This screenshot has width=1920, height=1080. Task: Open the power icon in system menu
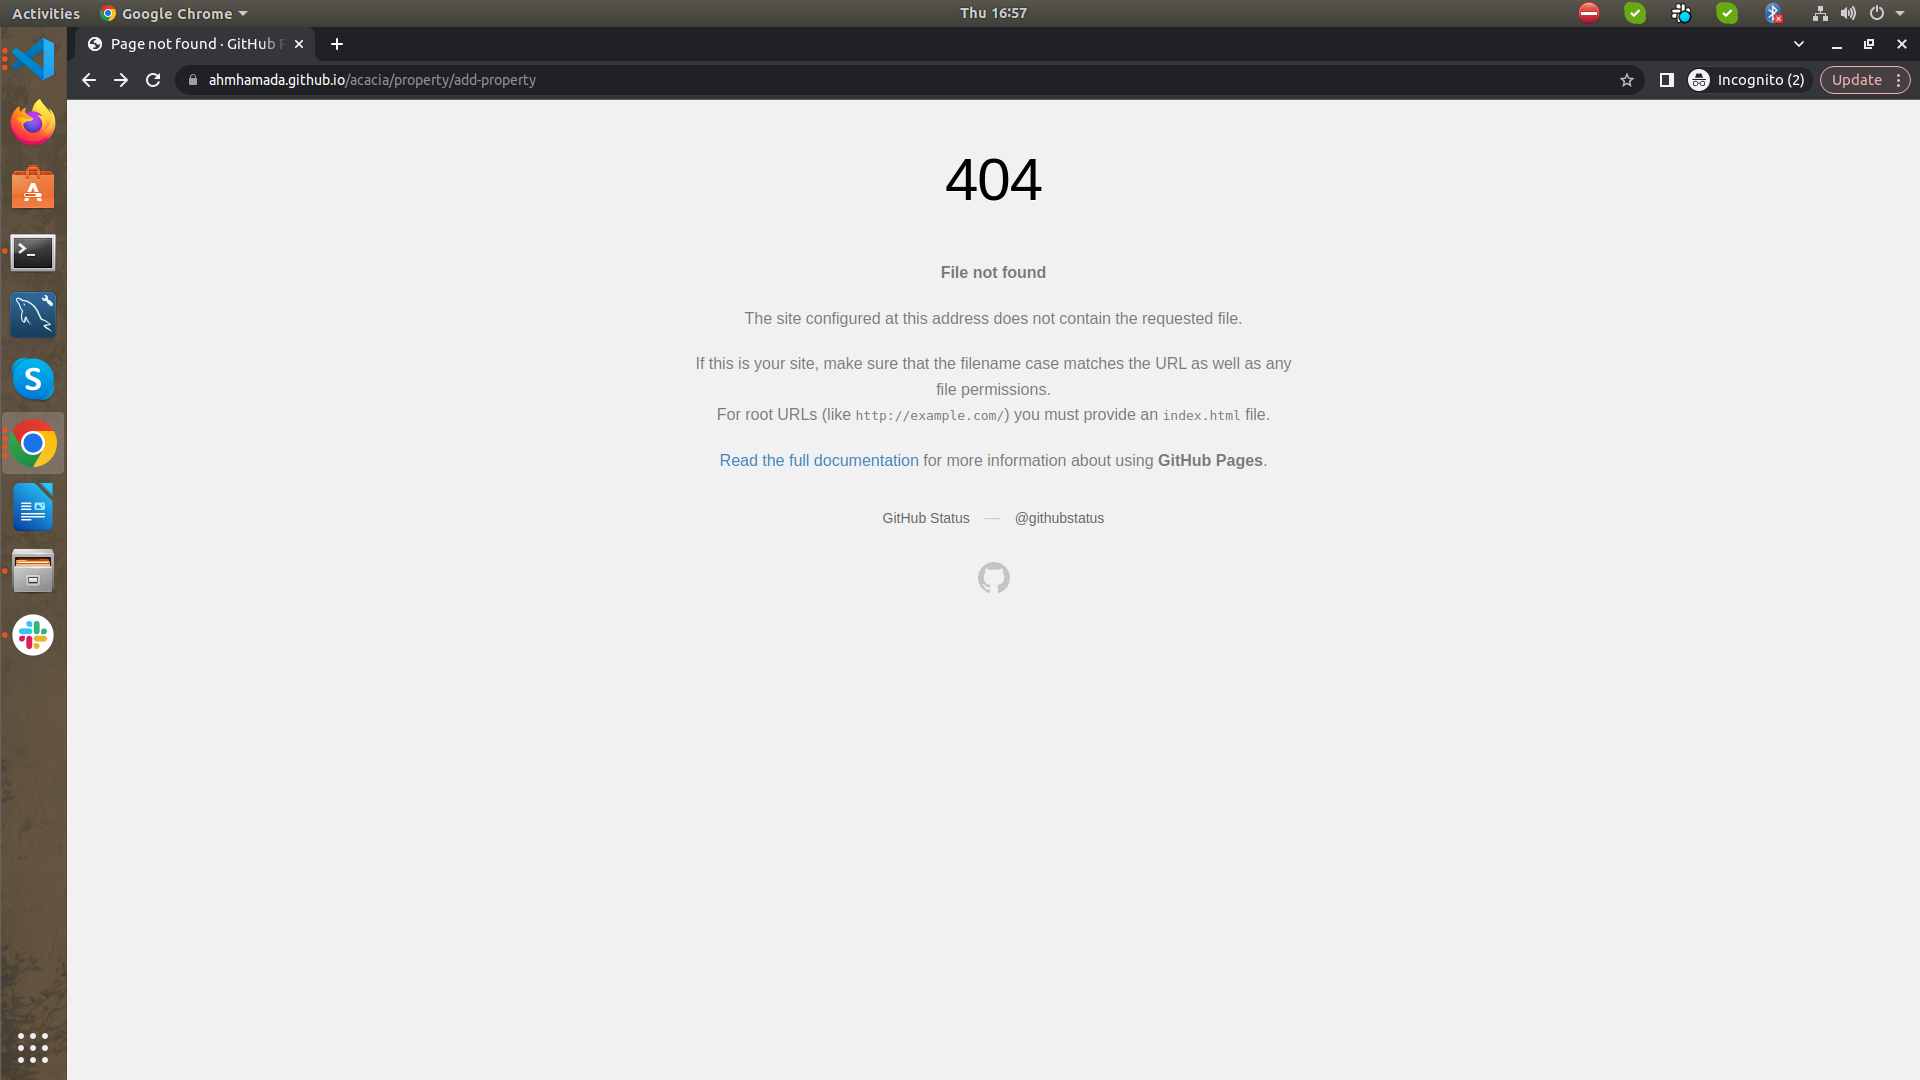[1877, 13]
